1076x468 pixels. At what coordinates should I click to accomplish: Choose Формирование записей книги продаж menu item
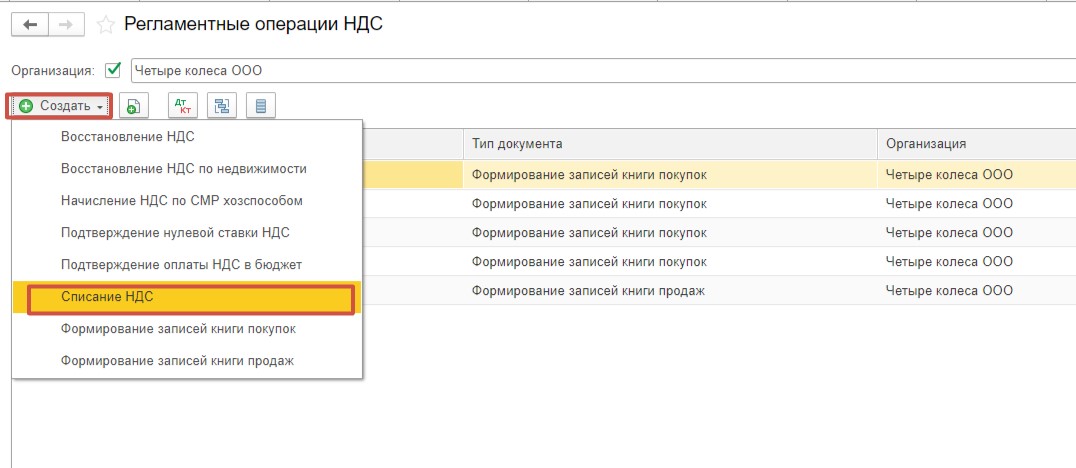pos(187,360)
